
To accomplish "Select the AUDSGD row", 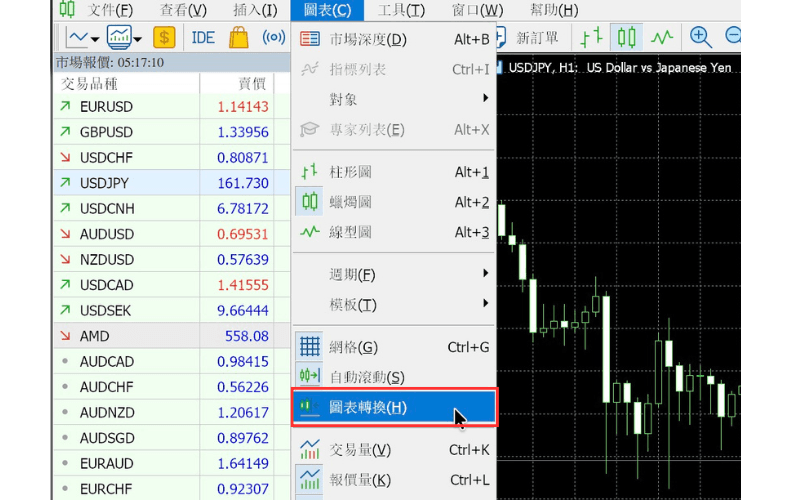I will 172,438.
